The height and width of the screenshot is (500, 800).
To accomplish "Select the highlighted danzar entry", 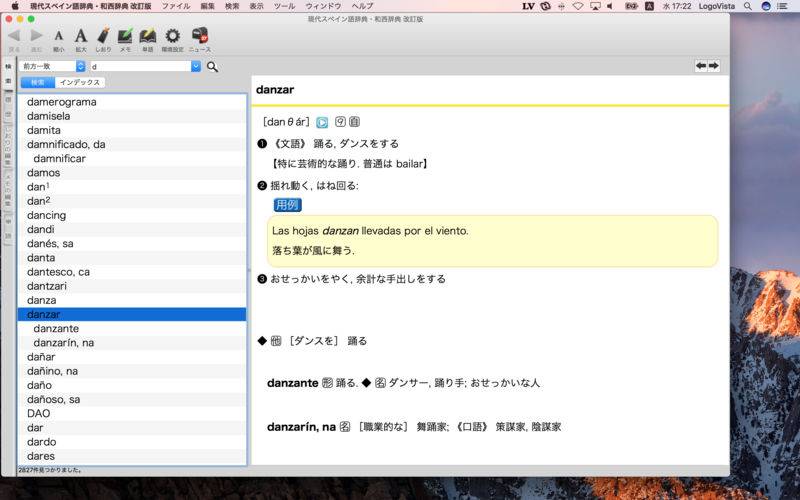I will point(132,314).
